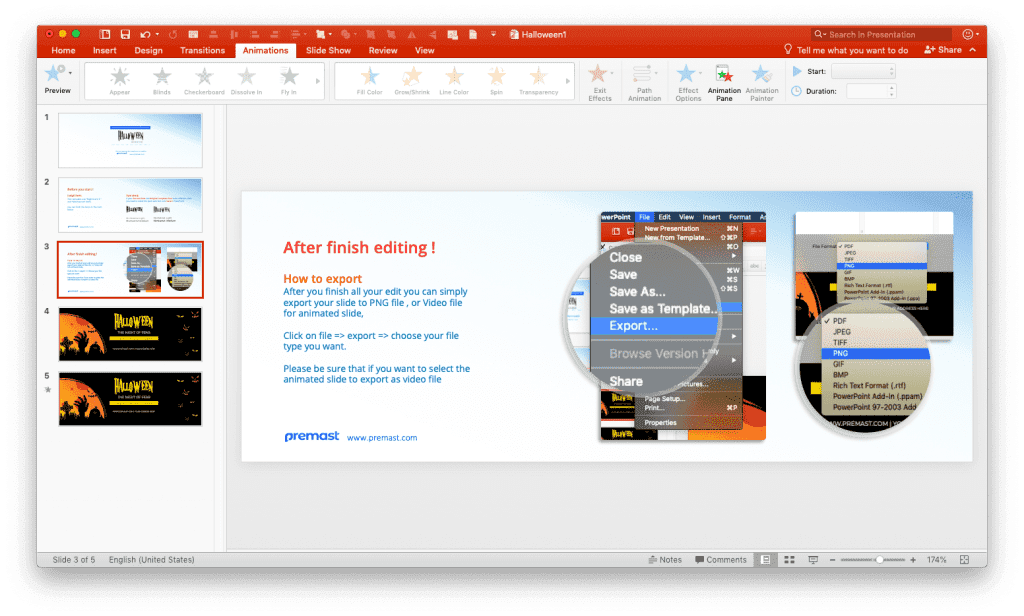This screenshot has width=1024, height=616.
Task: Toggle the Animation Pane
Action: click(724, 83)
